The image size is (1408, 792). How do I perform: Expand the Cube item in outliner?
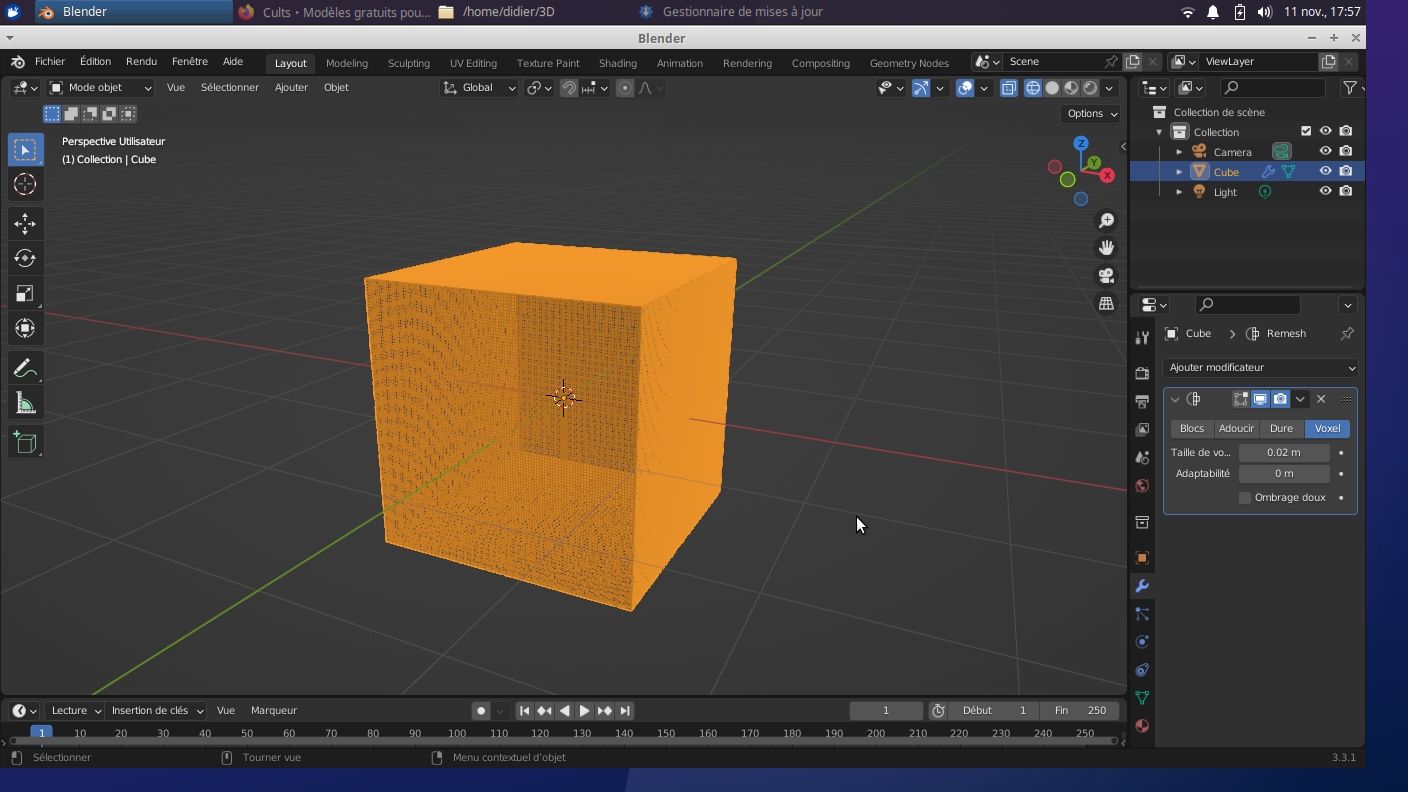pyautogui.click(x=1179, y=172)
